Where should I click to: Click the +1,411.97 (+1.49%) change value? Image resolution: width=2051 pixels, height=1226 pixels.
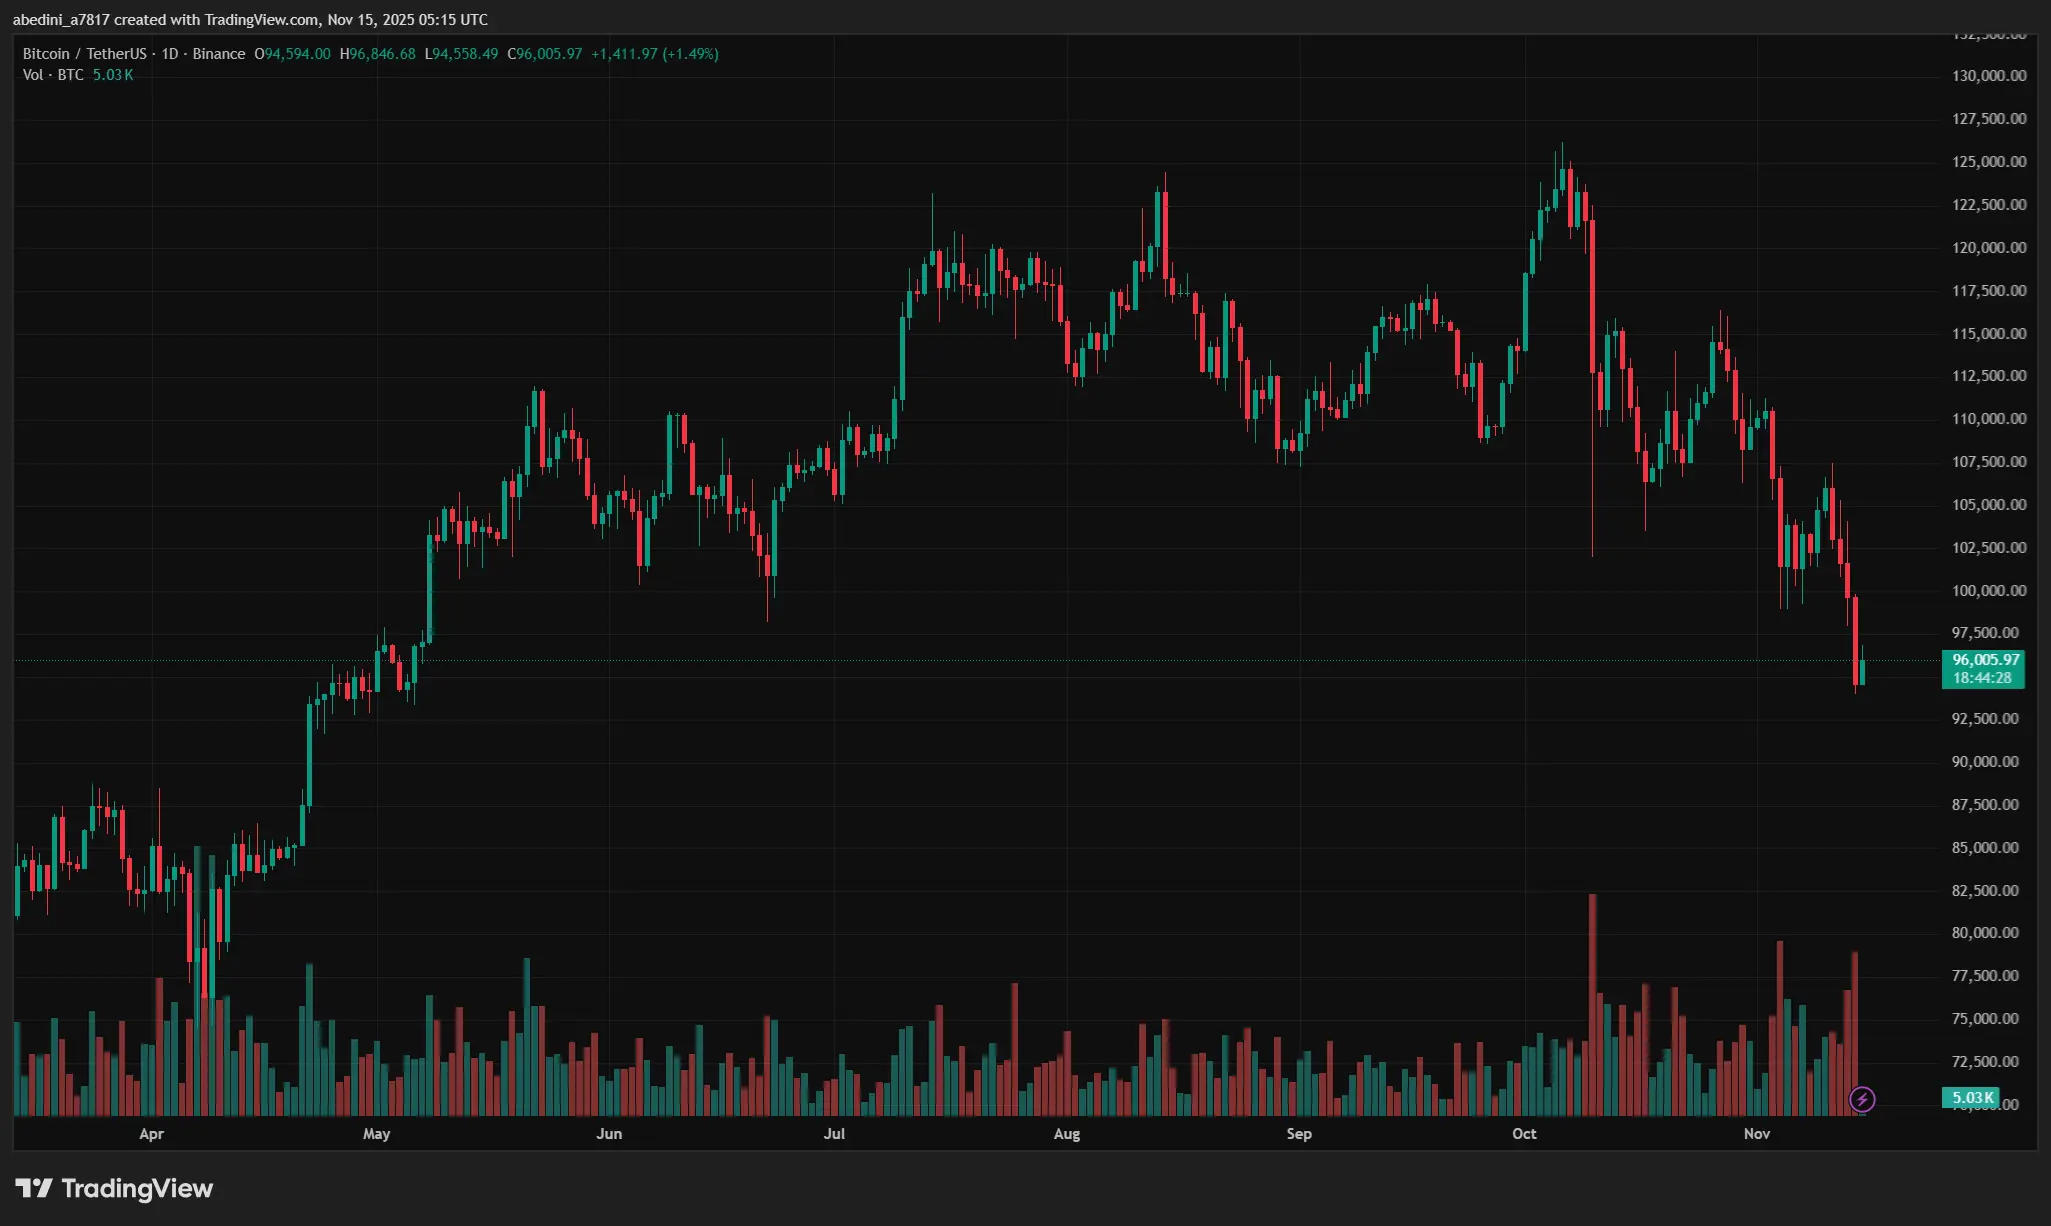[x=654, y=54]
